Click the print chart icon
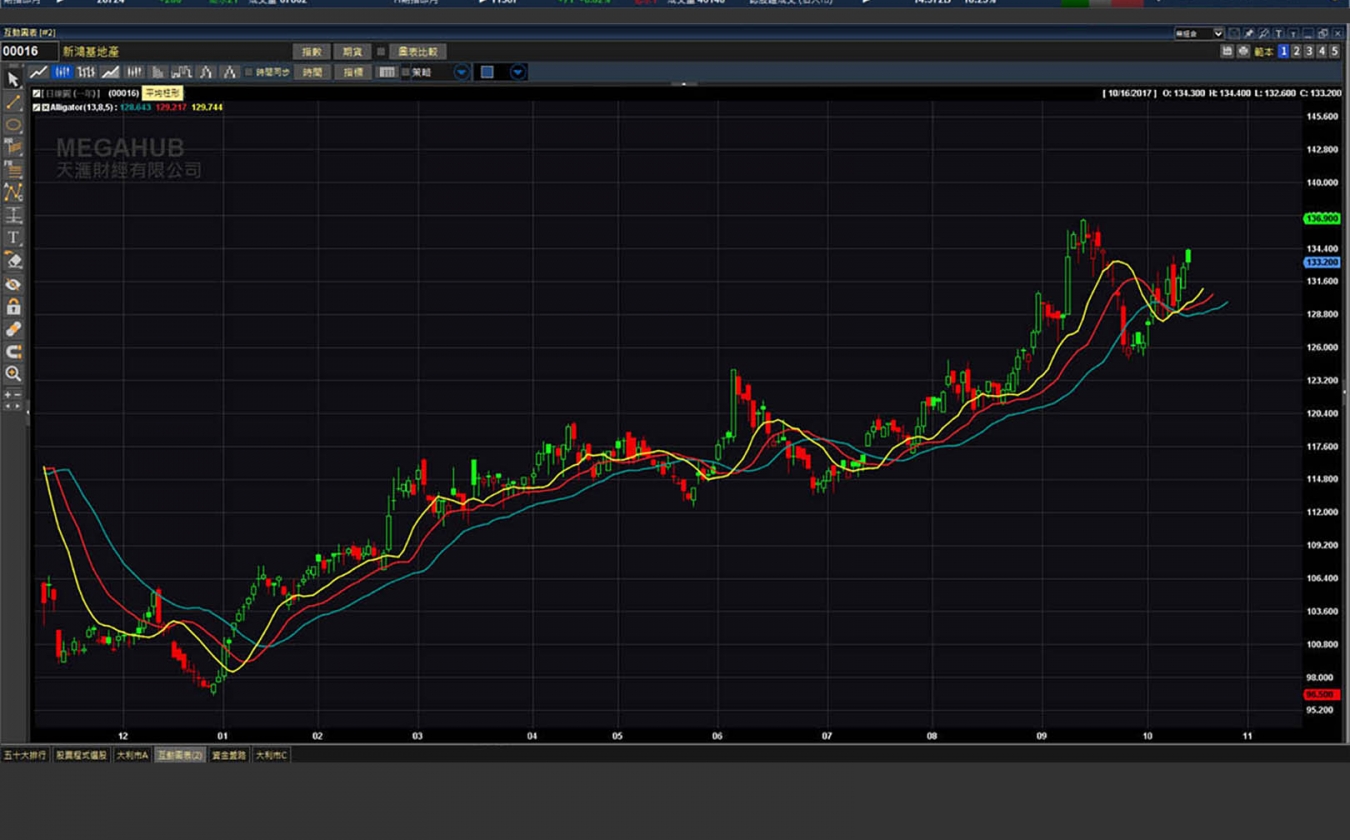The height and width of the screenshot is (840, 1350). point(1243,51)
